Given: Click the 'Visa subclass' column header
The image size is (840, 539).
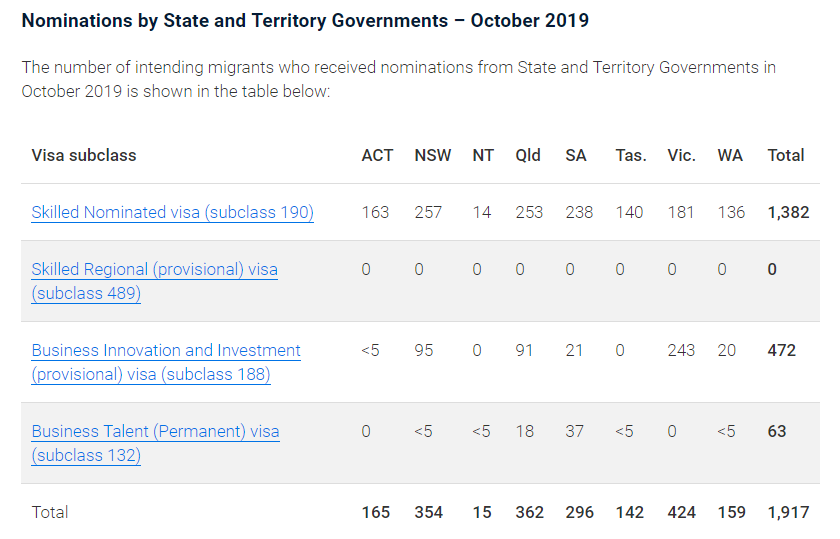Looking at the screenshot, I should (x=84, y=155).
